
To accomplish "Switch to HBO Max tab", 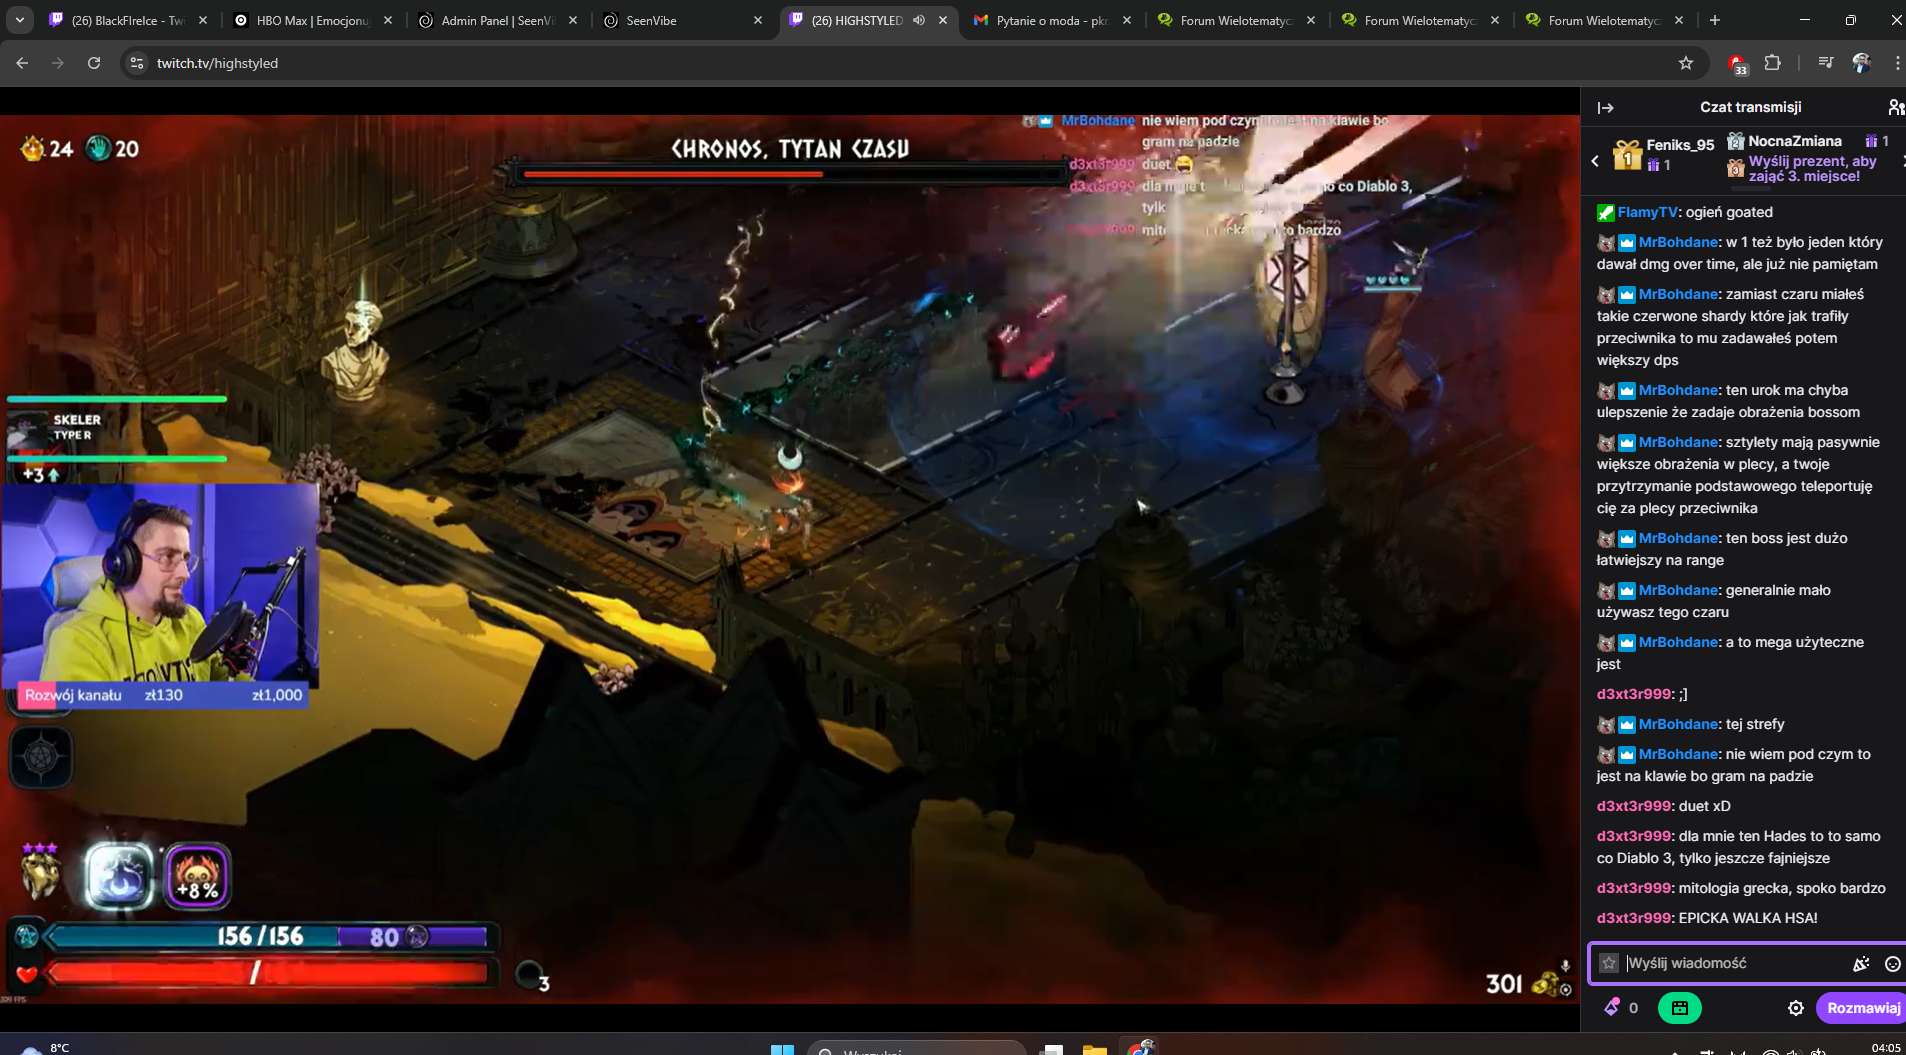I will pyautogui.click(x=312, y=20).
